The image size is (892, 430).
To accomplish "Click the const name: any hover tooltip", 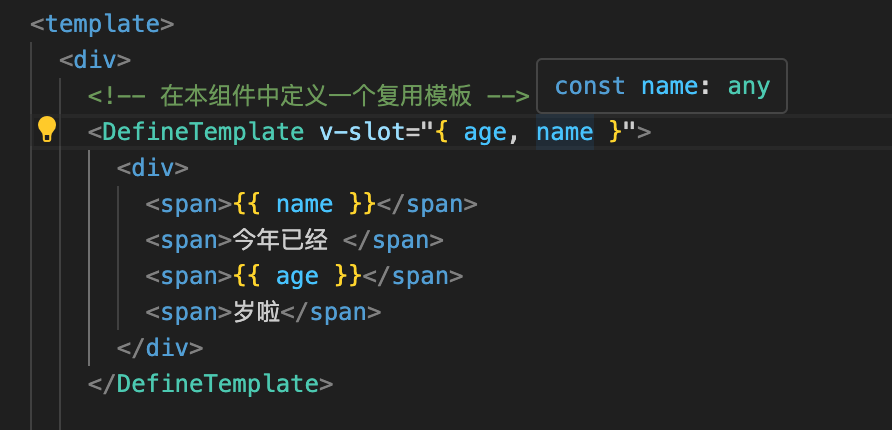I will [662, 86].
